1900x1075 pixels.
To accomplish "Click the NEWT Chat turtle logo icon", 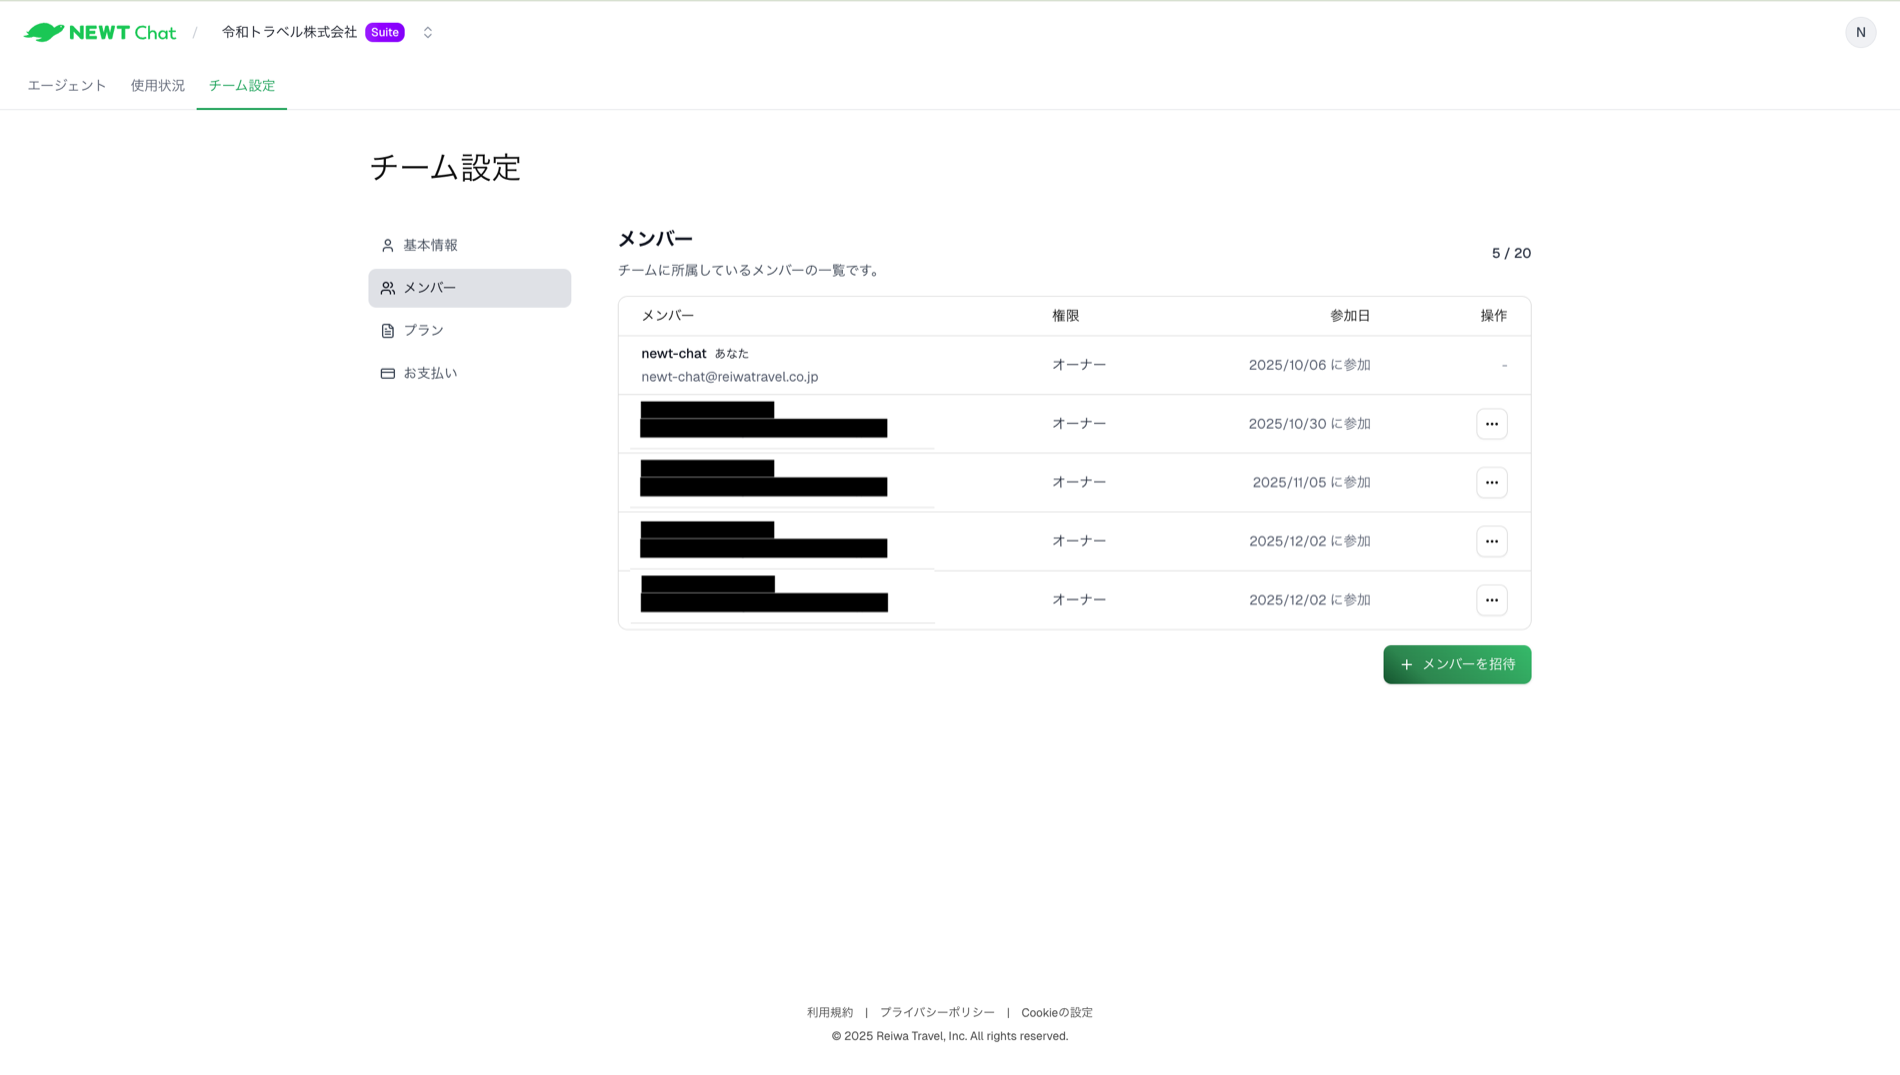I will (x=43, y=31).
